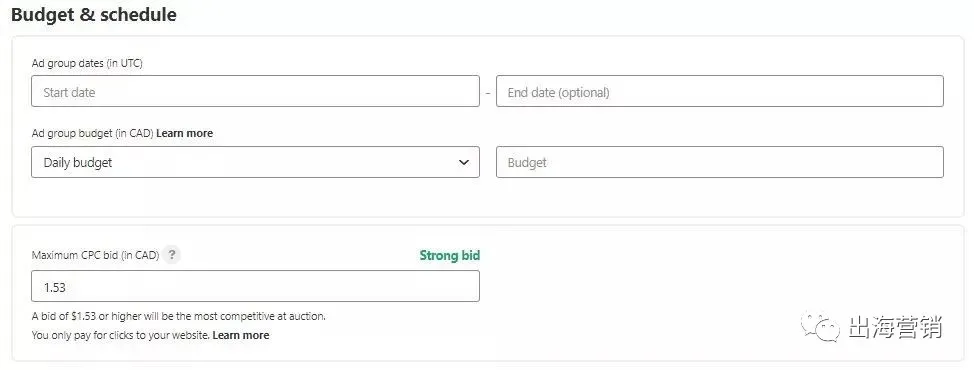Click the Maximum CPC bid (in CAD) label
This screenshot has height=370, width=974.
pyautogui.click(x=96, y=255)
